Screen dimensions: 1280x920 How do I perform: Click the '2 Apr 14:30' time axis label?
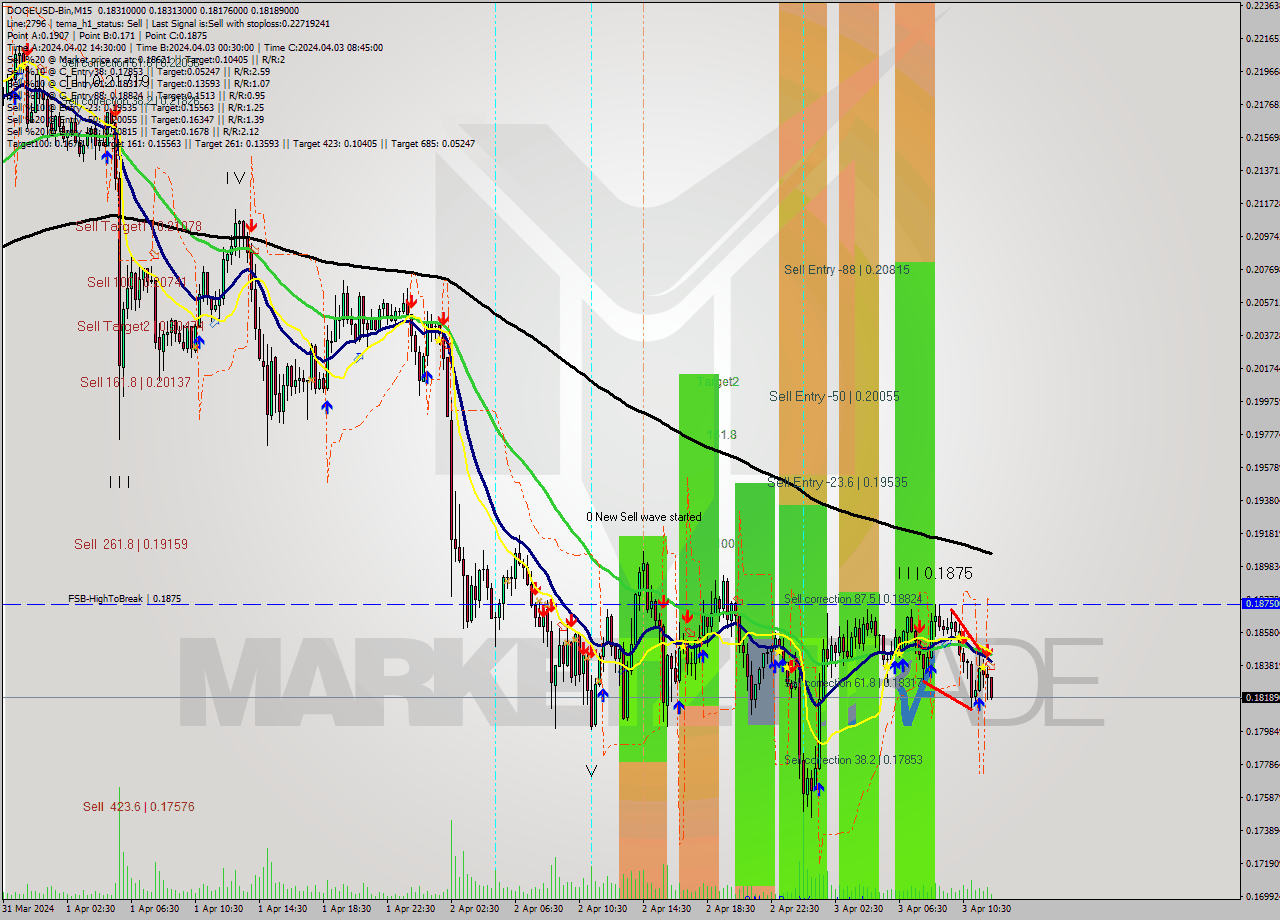point(666,909)
